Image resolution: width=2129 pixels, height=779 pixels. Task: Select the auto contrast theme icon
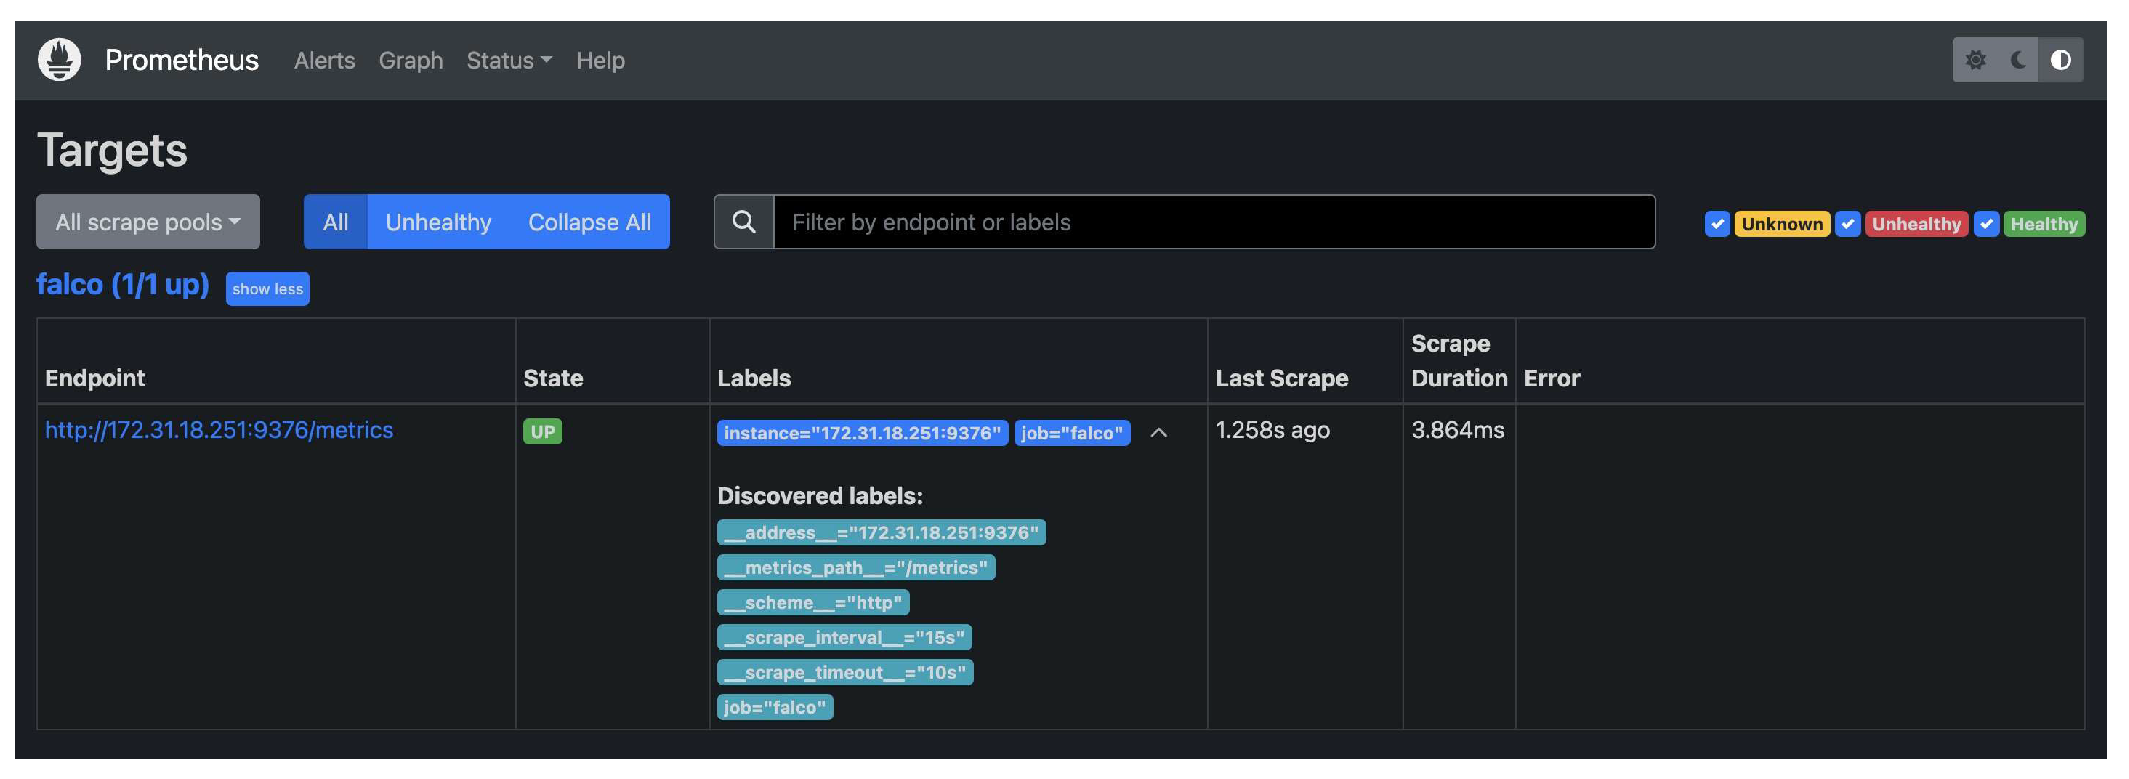[2061, 60]
